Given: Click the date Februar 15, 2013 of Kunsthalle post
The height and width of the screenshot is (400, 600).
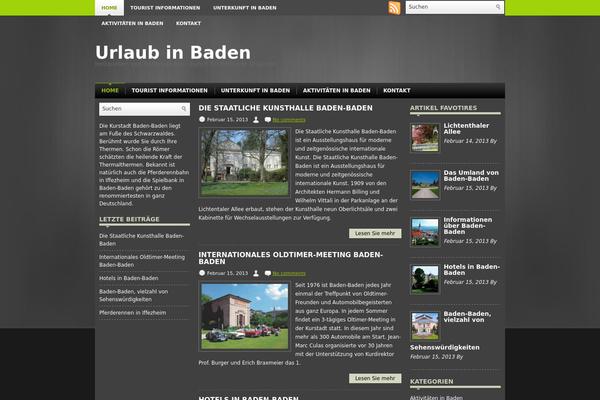Looking at the screenshot, I should tap(227, 120).
